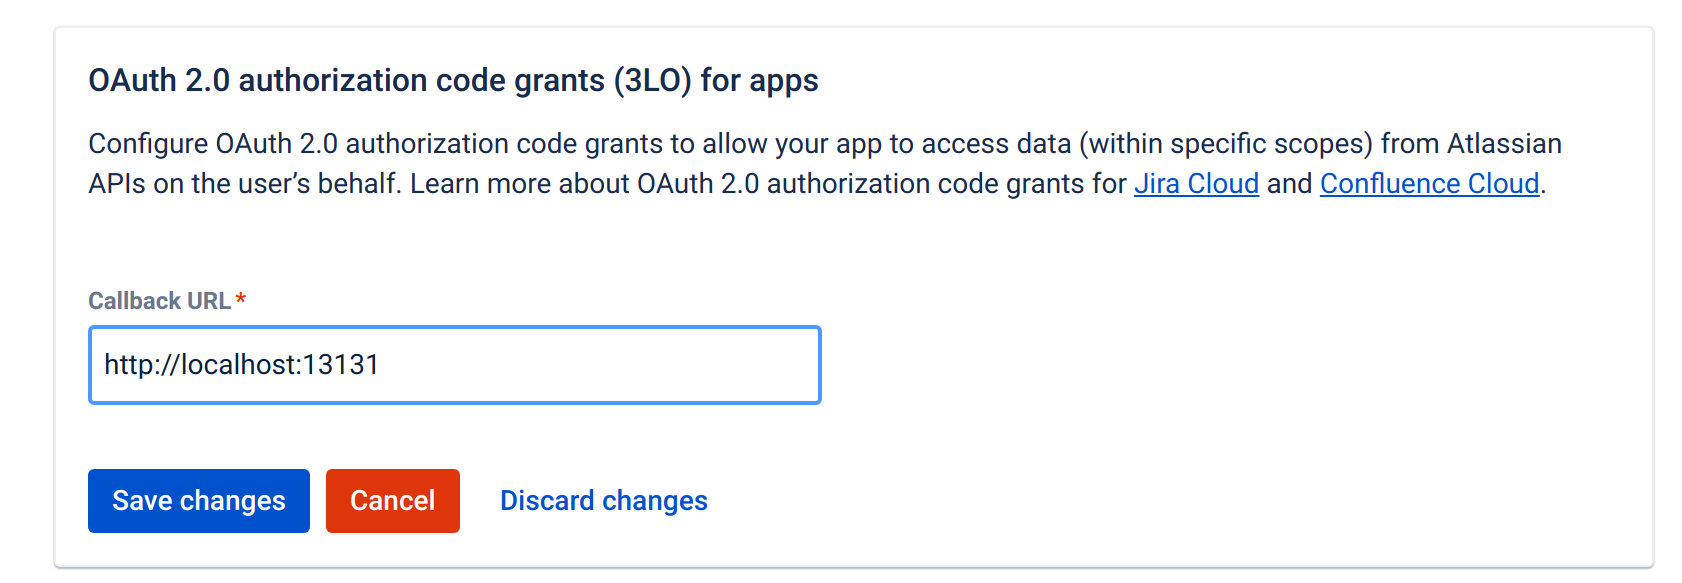Open the Confluence Cloud documentation link
This screenshot has width=1682, height=583.
click(x=1429, y=183)
